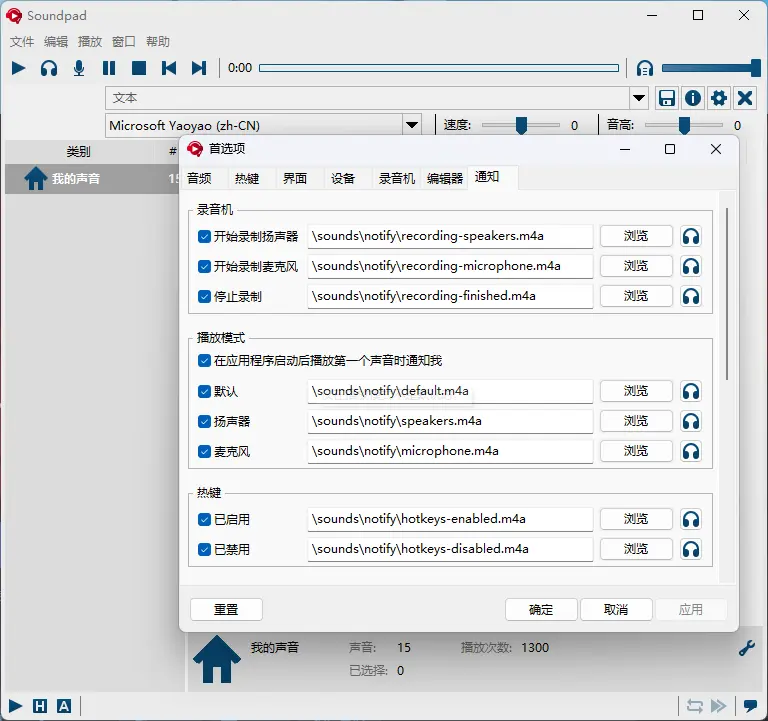Jump to previous sound icon
This screenshot has height=721, width=768.
click(x=169, y=68)
